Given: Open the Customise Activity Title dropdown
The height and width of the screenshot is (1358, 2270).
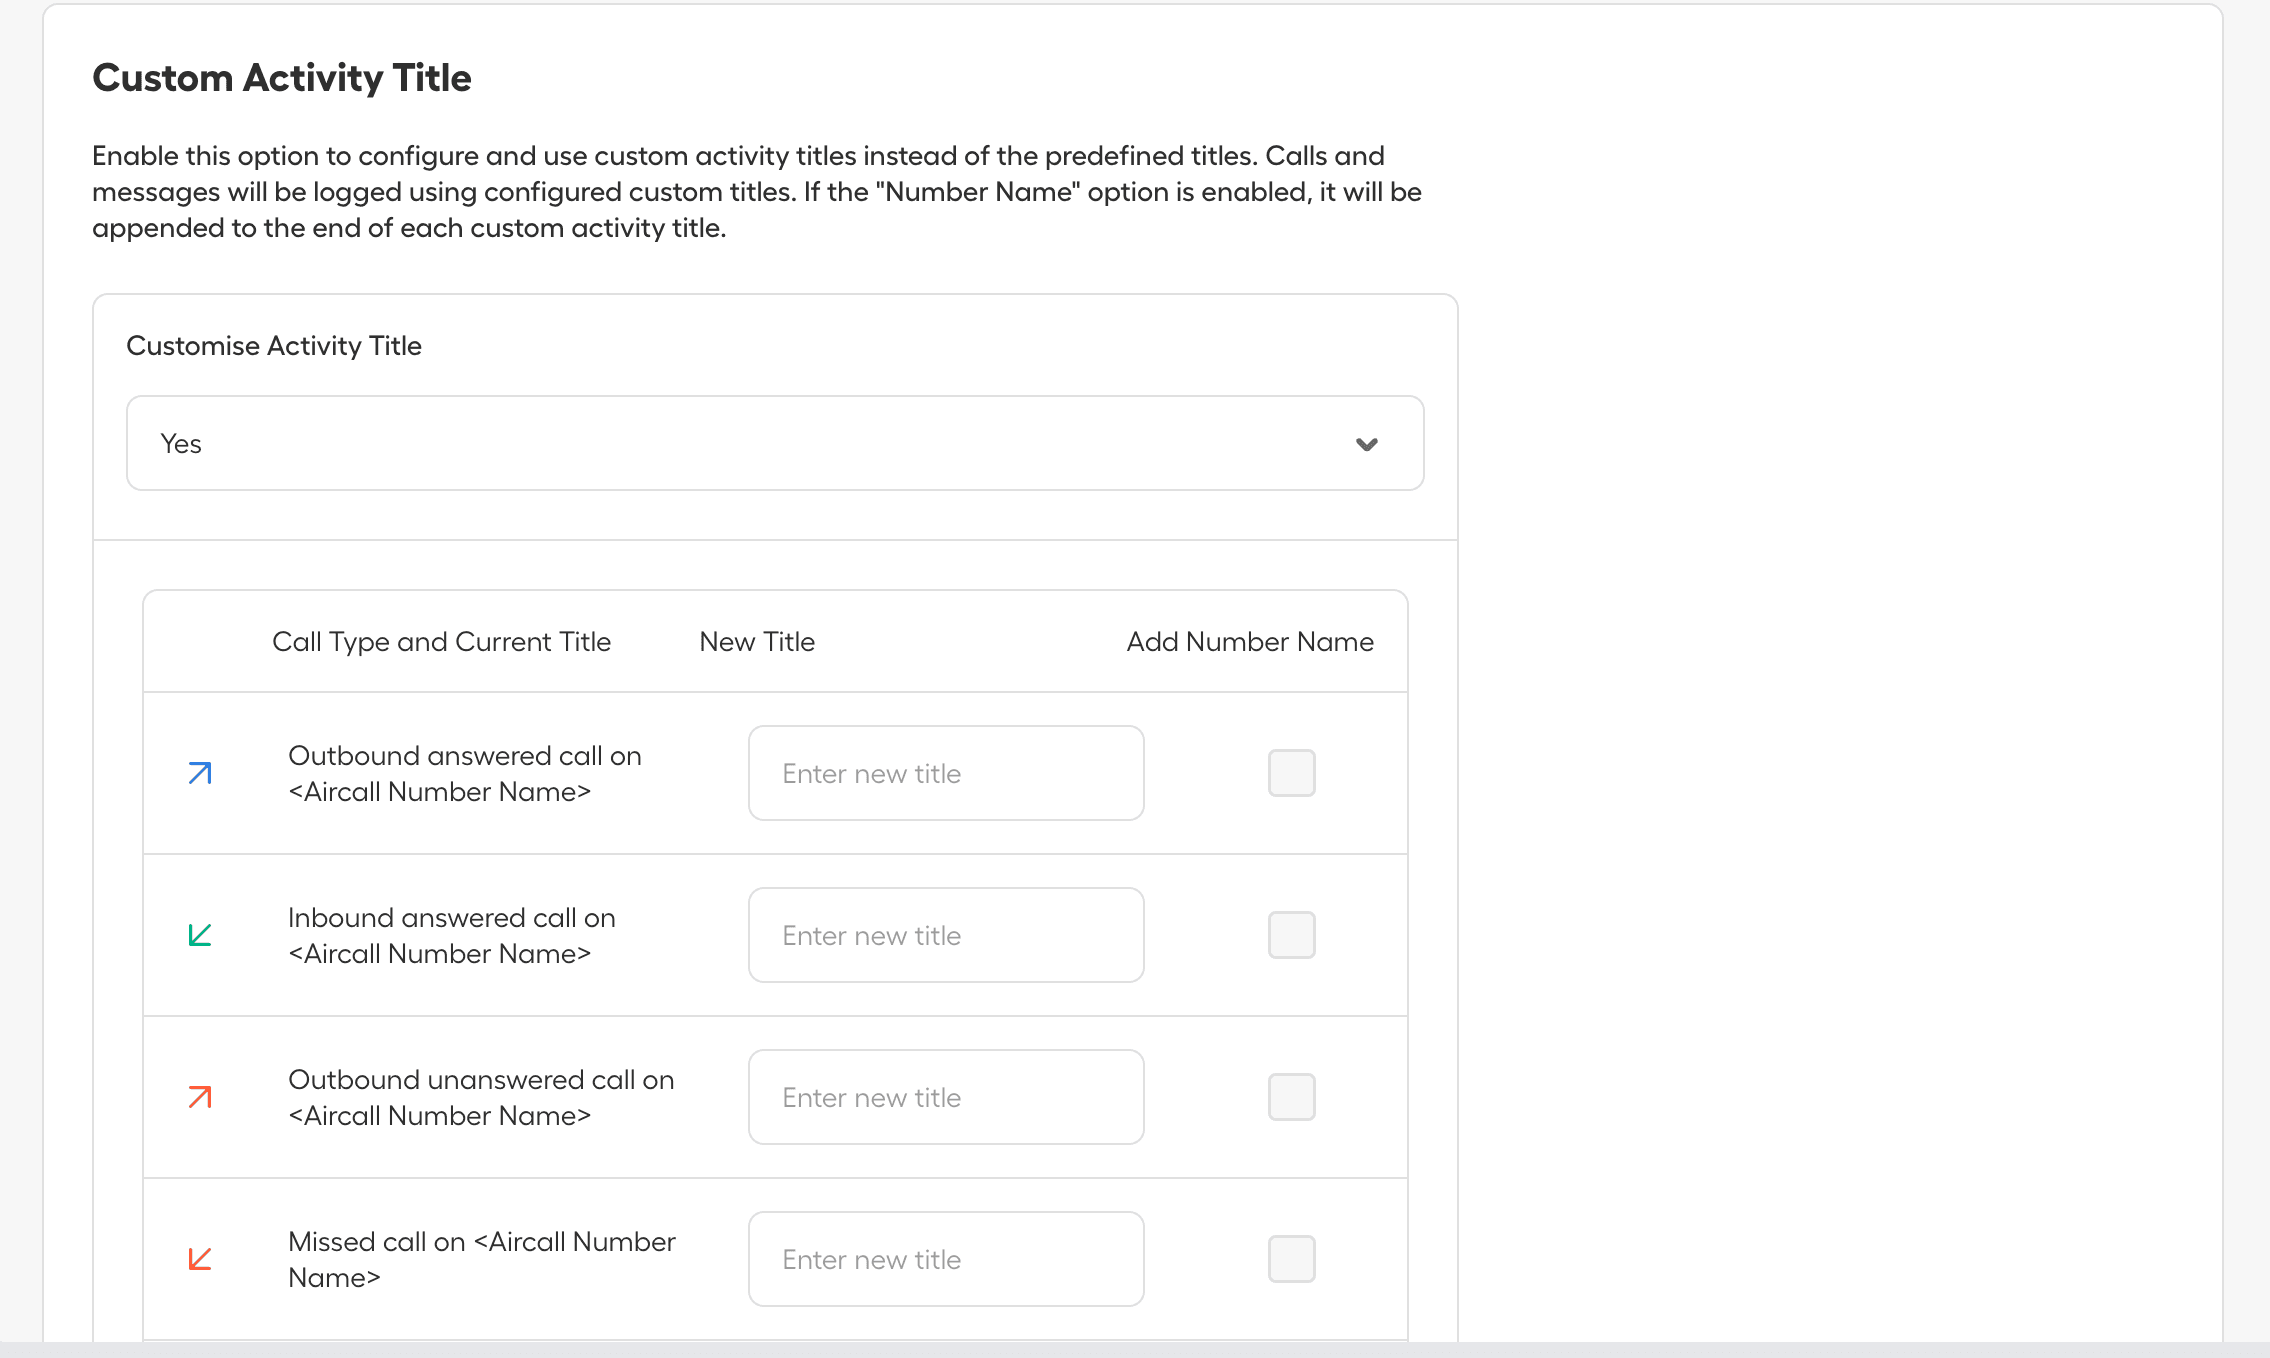Looking at the screenshot, I should click(775, 443).
